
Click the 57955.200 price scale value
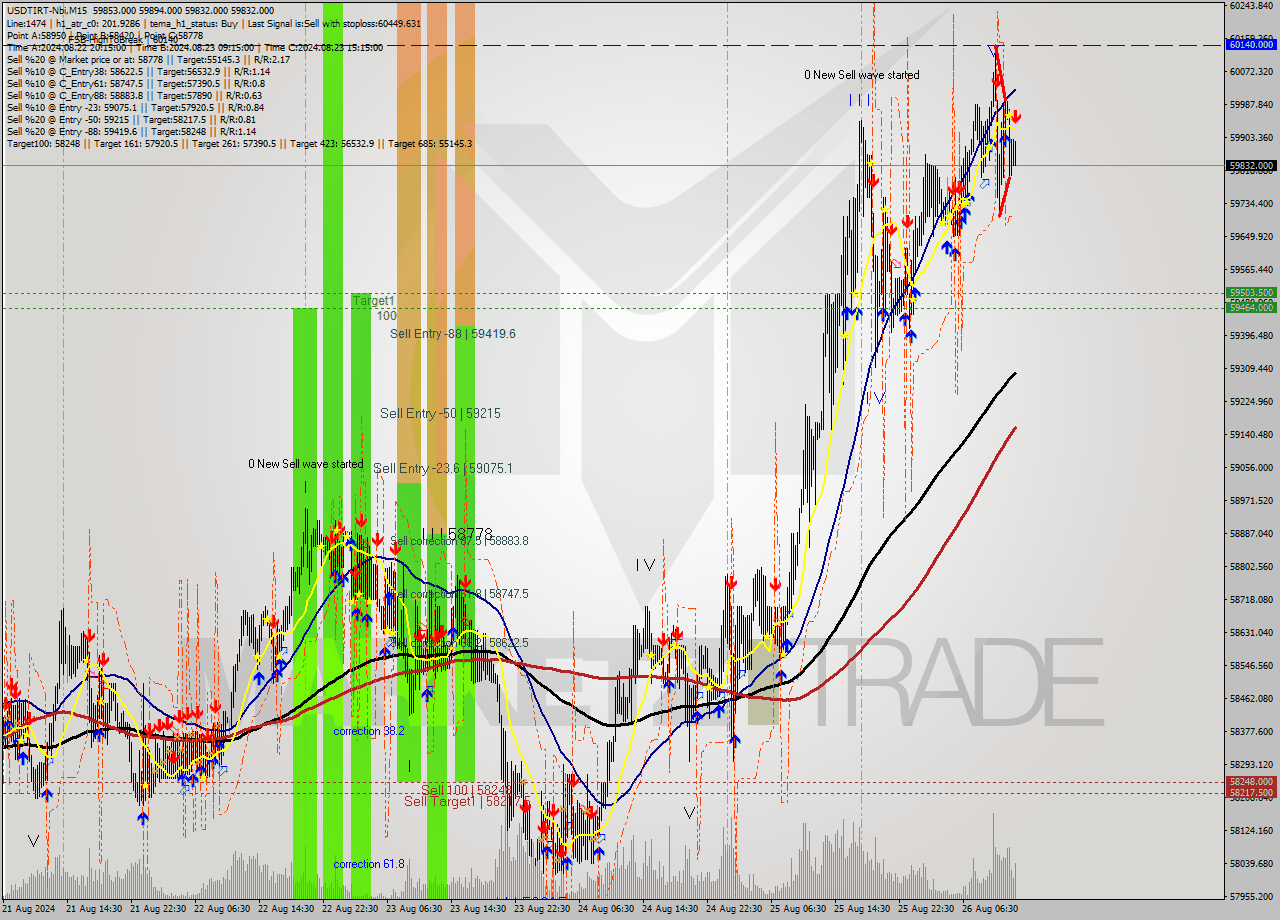1251,897
